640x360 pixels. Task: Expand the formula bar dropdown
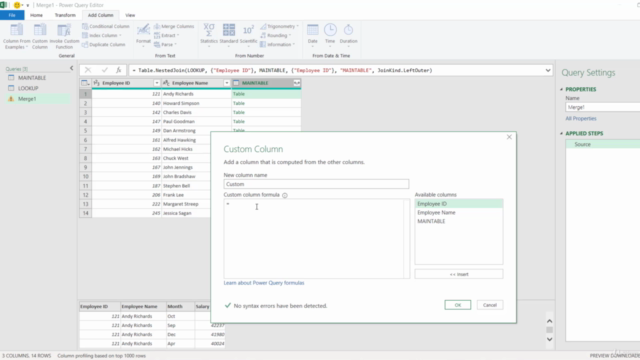[x=548, y=70]
